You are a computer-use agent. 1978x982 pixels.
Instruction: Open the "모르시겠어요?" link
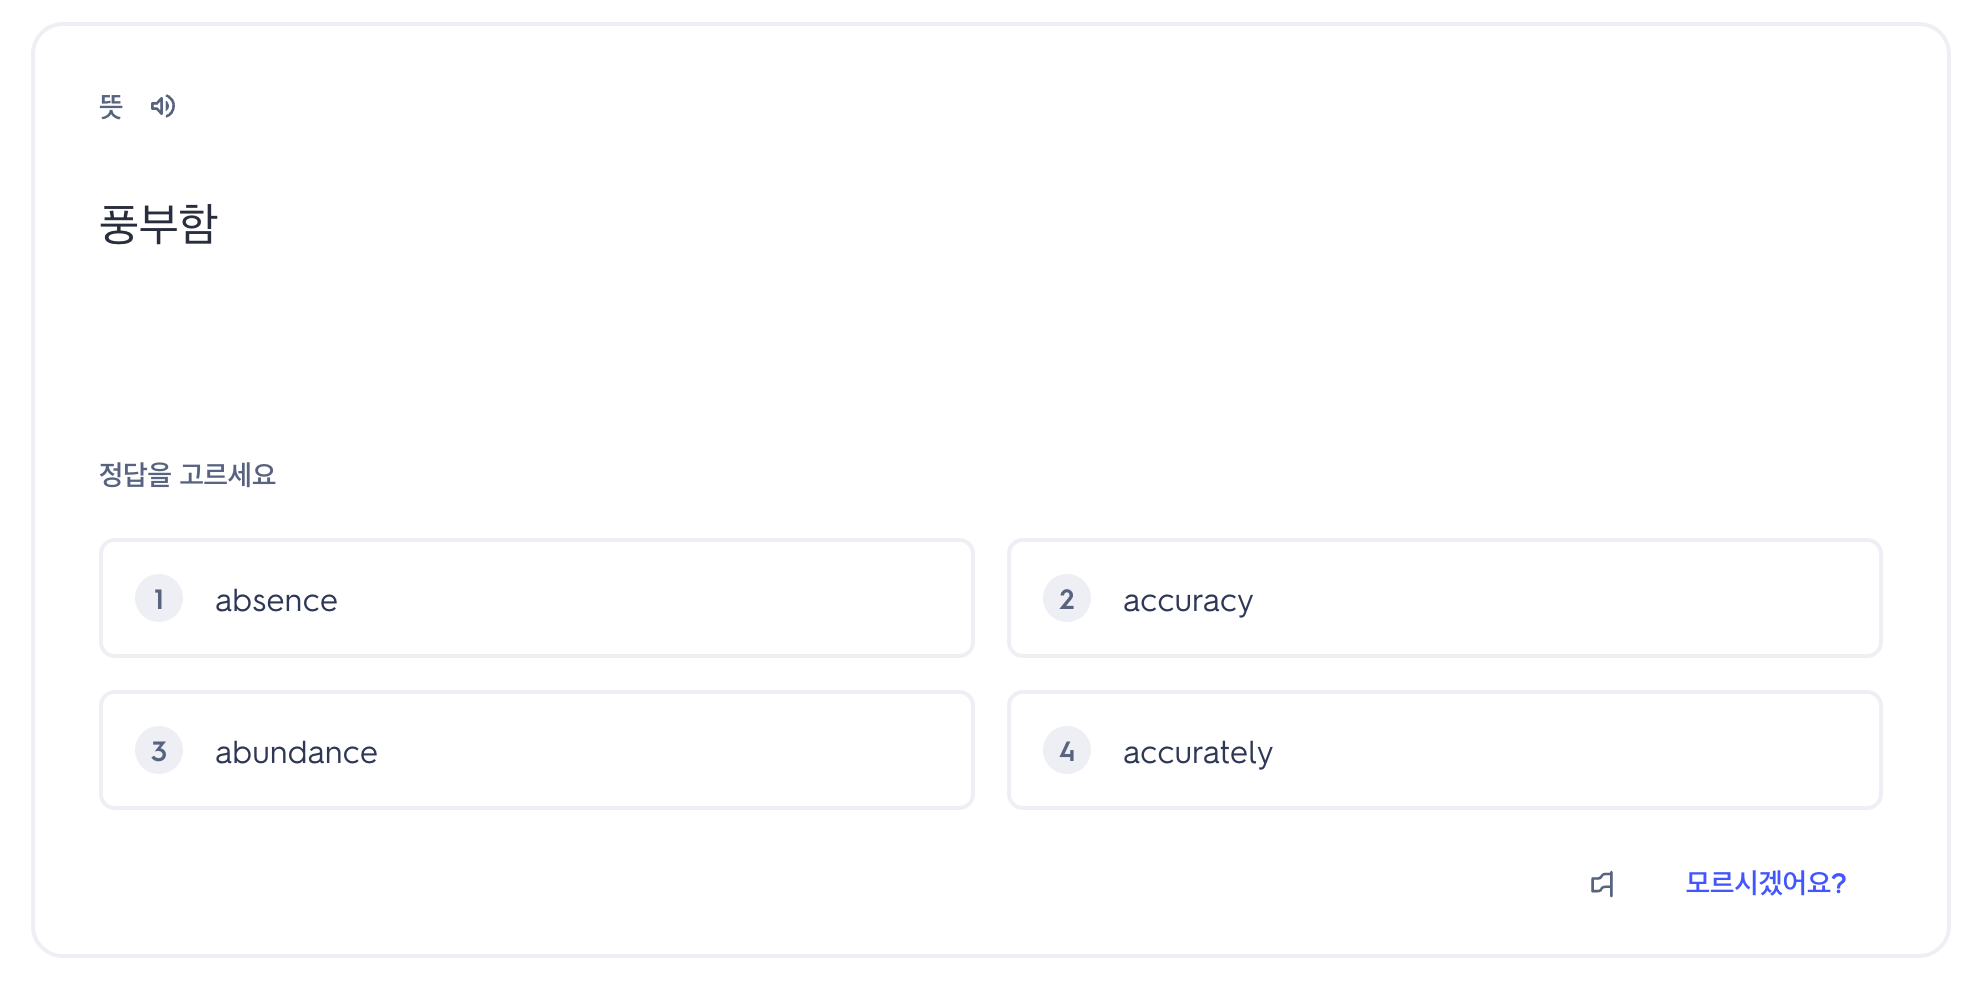click(1765, 883)
